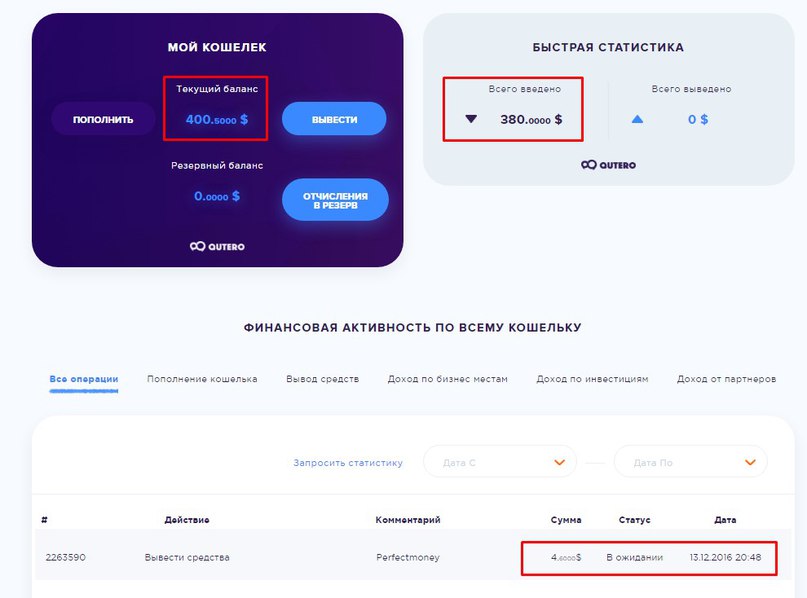Switch to Доход по инвестициям tab
807x598 pixels.
592,379
